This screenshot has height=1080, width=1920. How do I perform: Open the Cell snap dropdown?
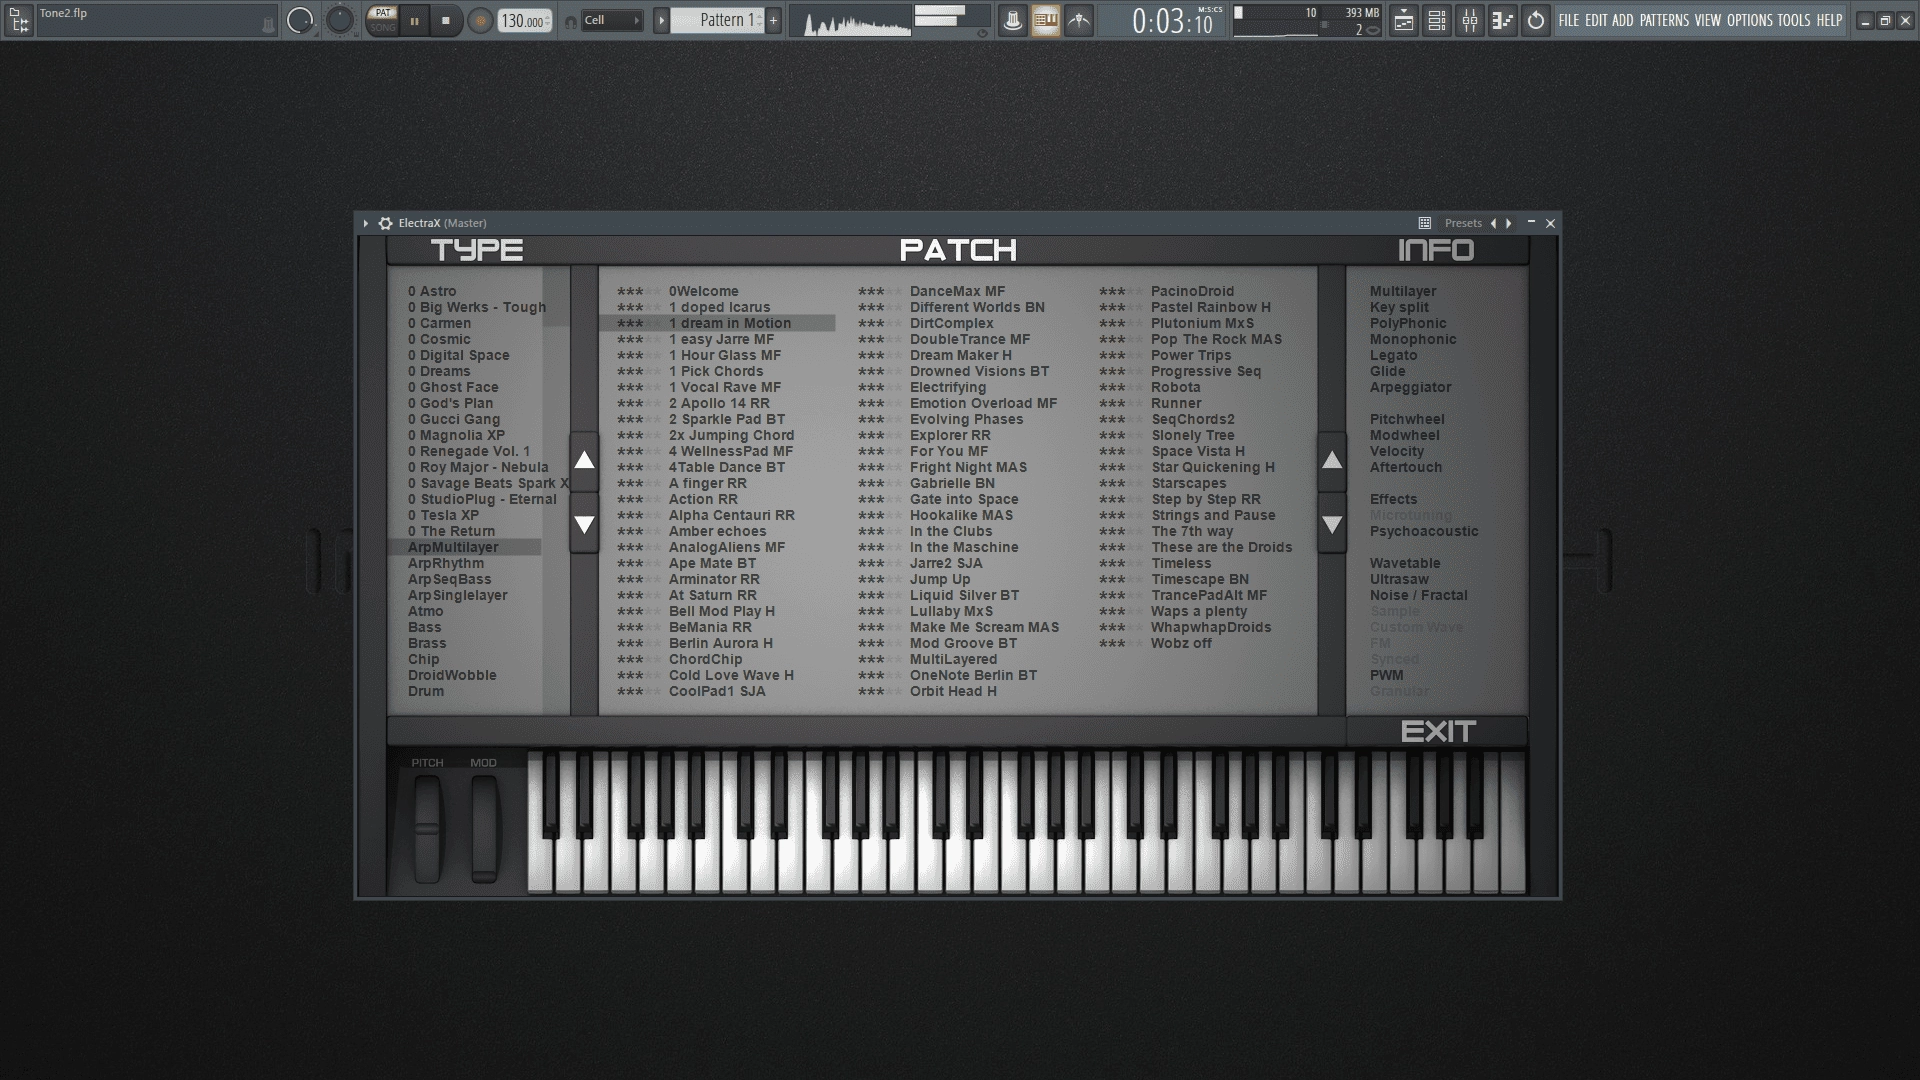(612, 20)
